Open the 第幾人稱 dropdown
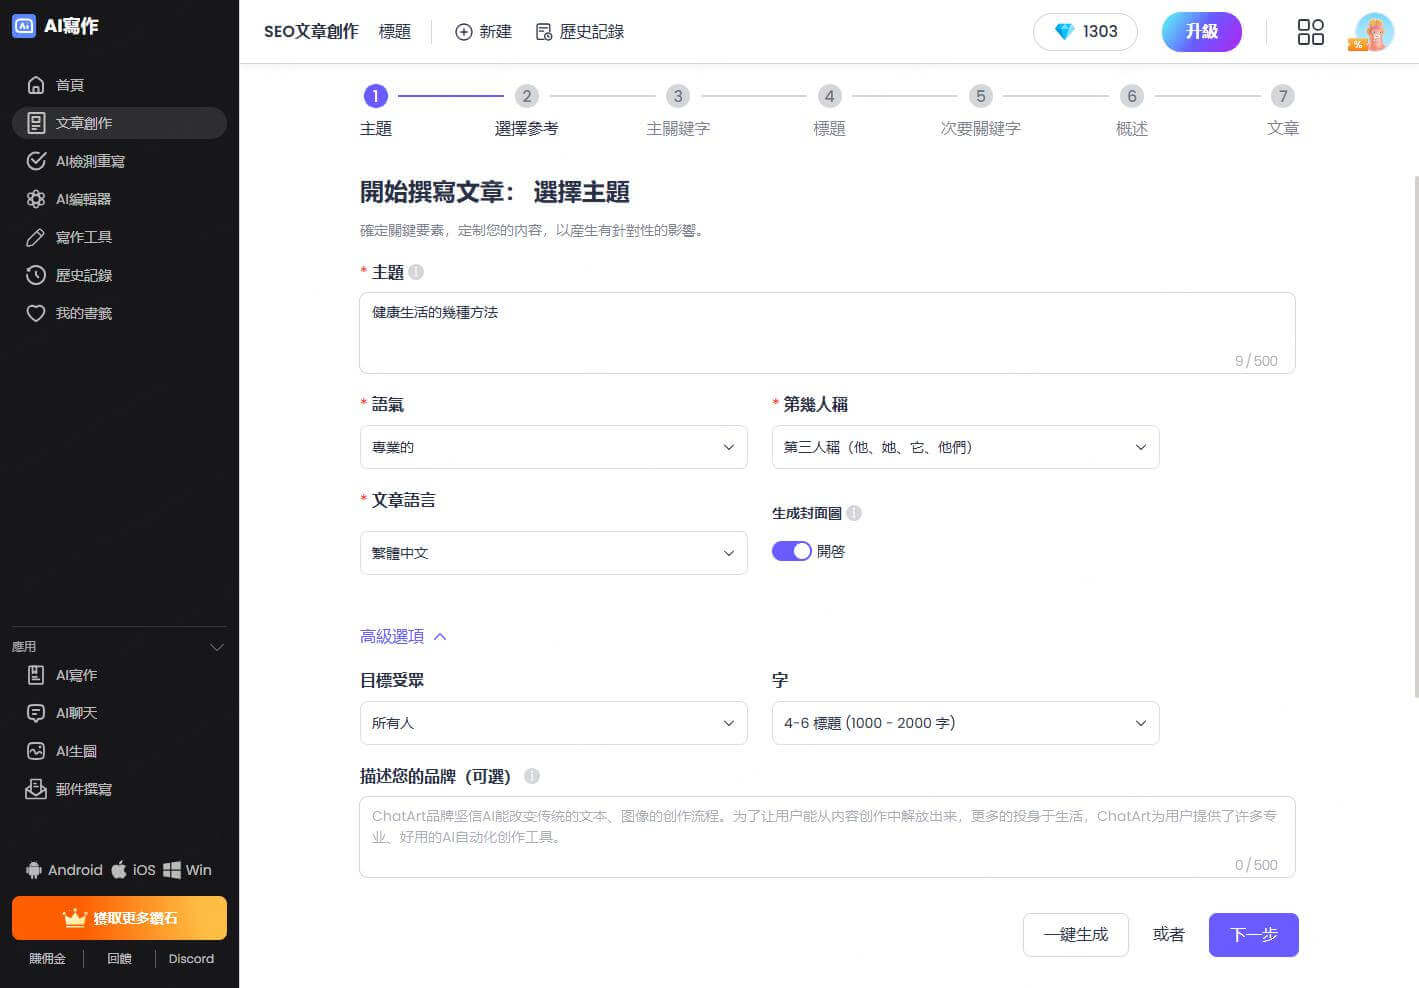1419x988 pixels. (965, 447)
